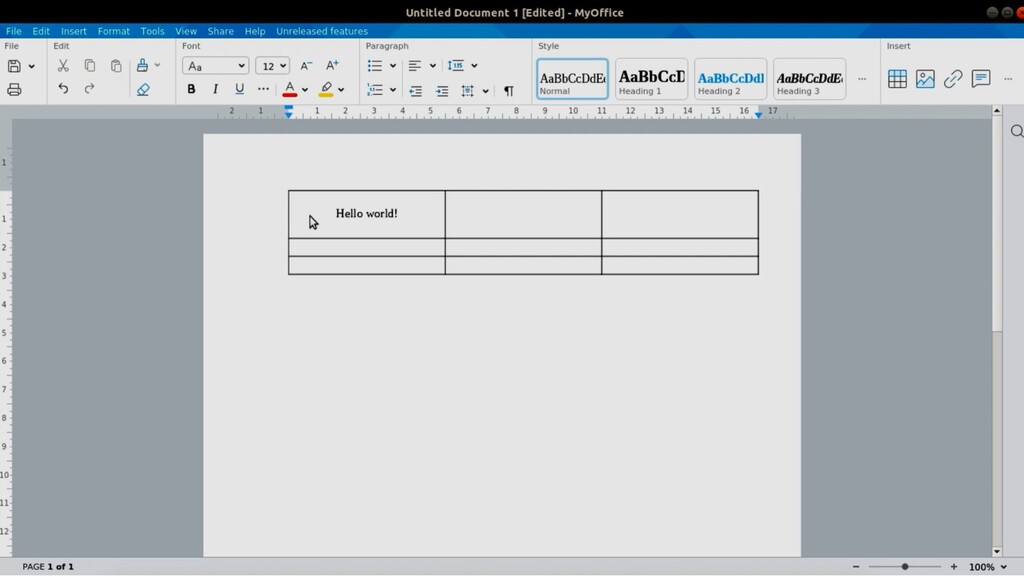Open the Edit menu
Viewport: 1024px width, 576px height.
pyautogui.click(x=41, y=31)
